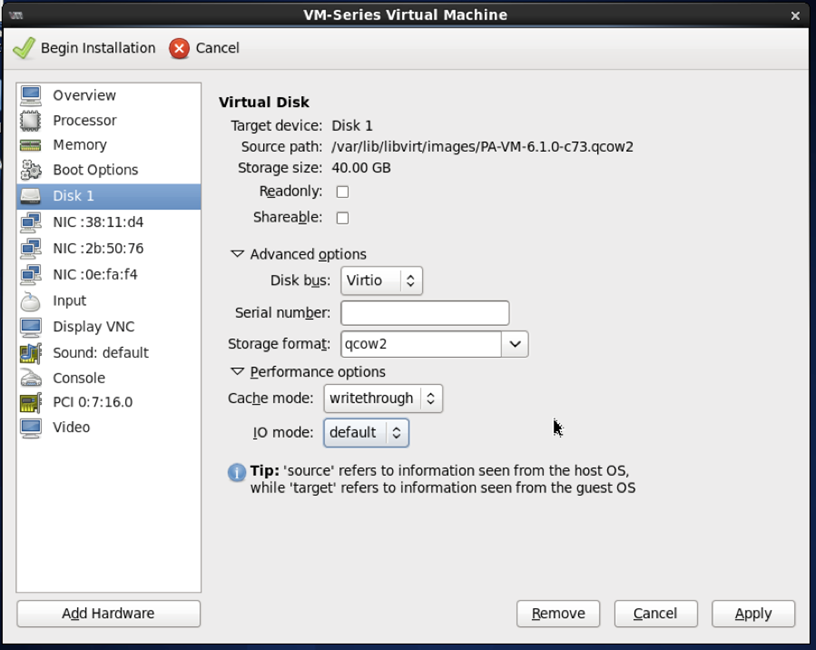Select NIC :38:11:d4 in hardware list

pos(98,222)
